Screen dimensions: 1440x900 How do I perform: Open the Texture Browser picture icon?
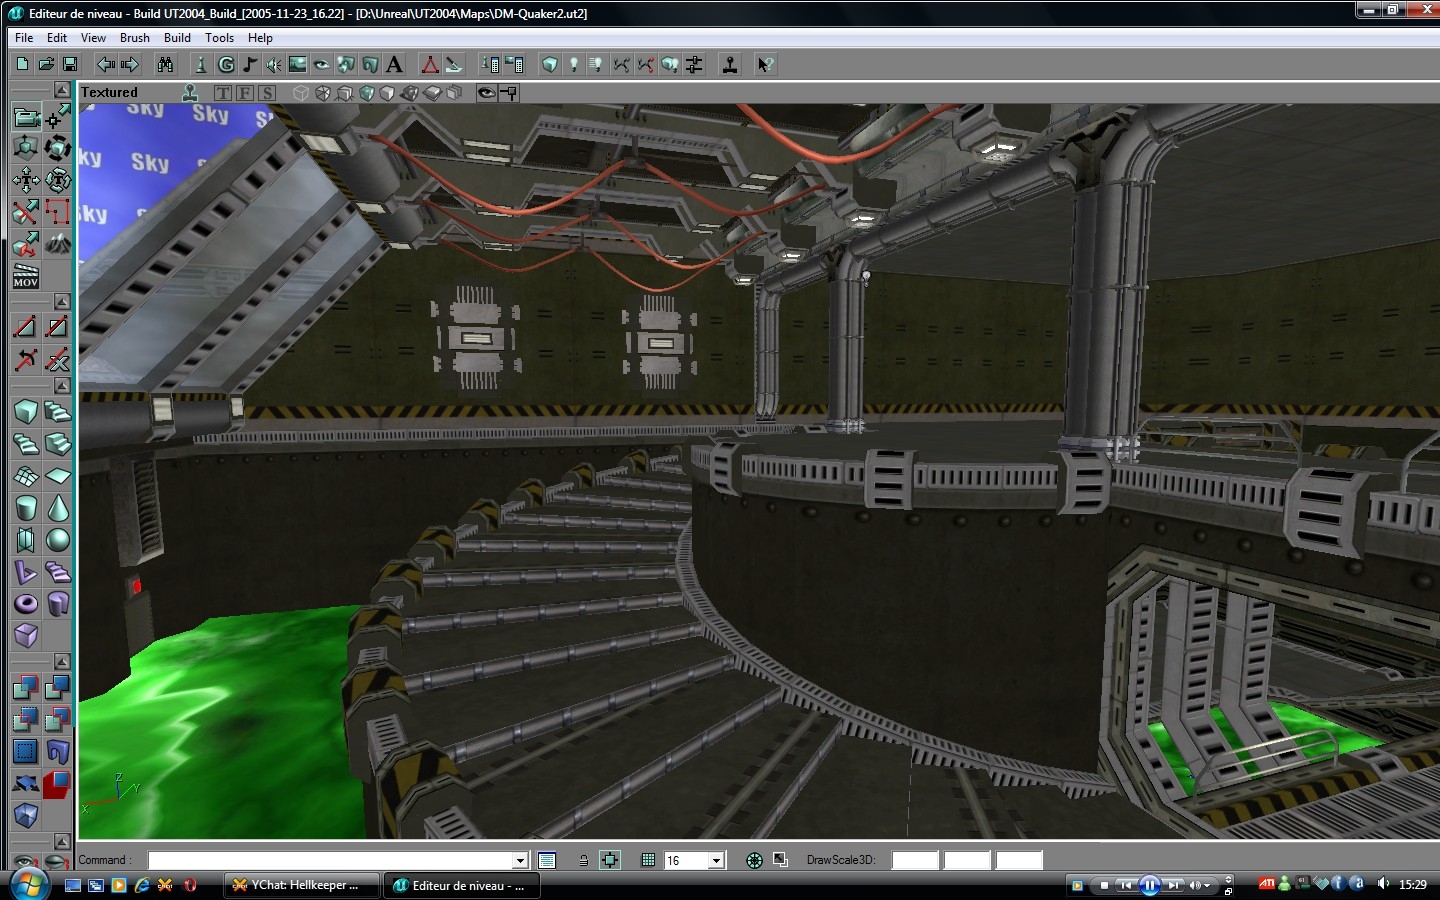(298, 64)
